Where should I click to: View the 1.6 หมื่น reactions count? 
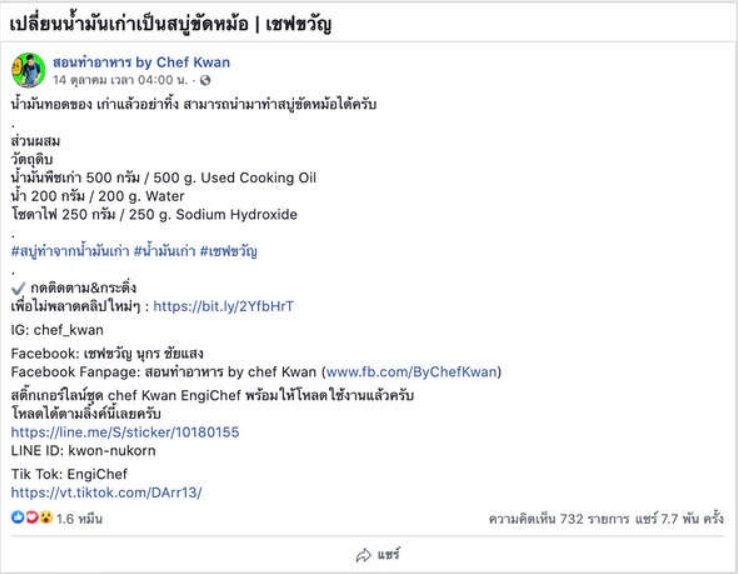coord(79,519)
